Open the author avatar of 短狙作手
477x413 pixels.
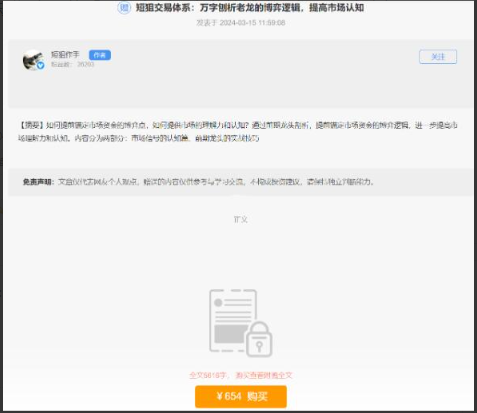(x=33, y=60)
